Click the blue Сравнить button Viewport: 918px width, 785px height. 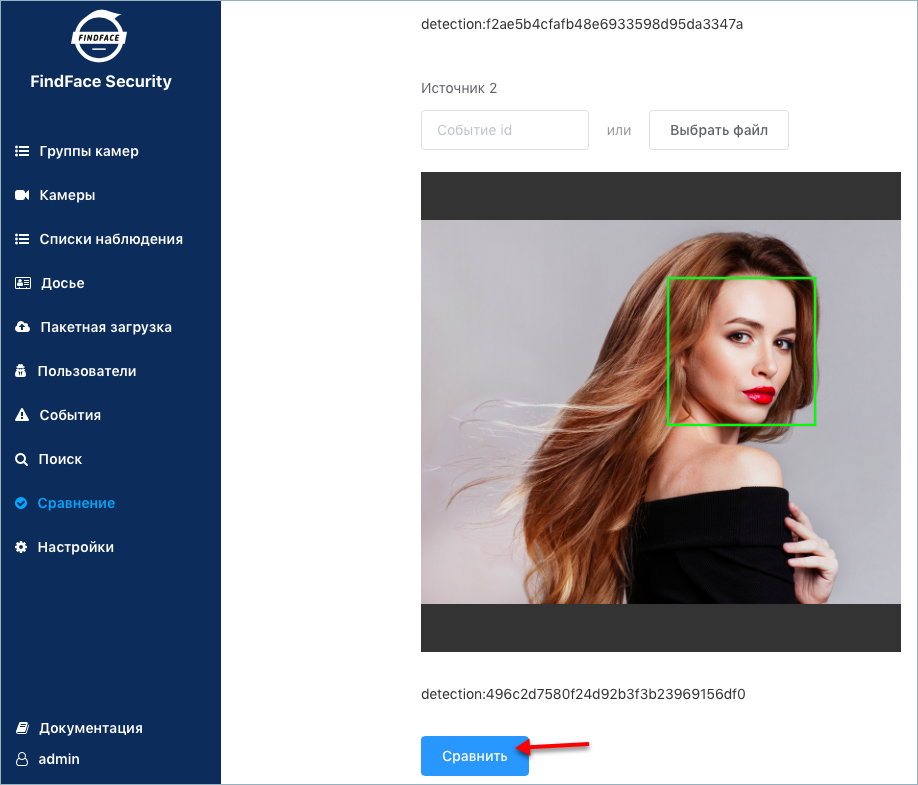click(475, 756)
